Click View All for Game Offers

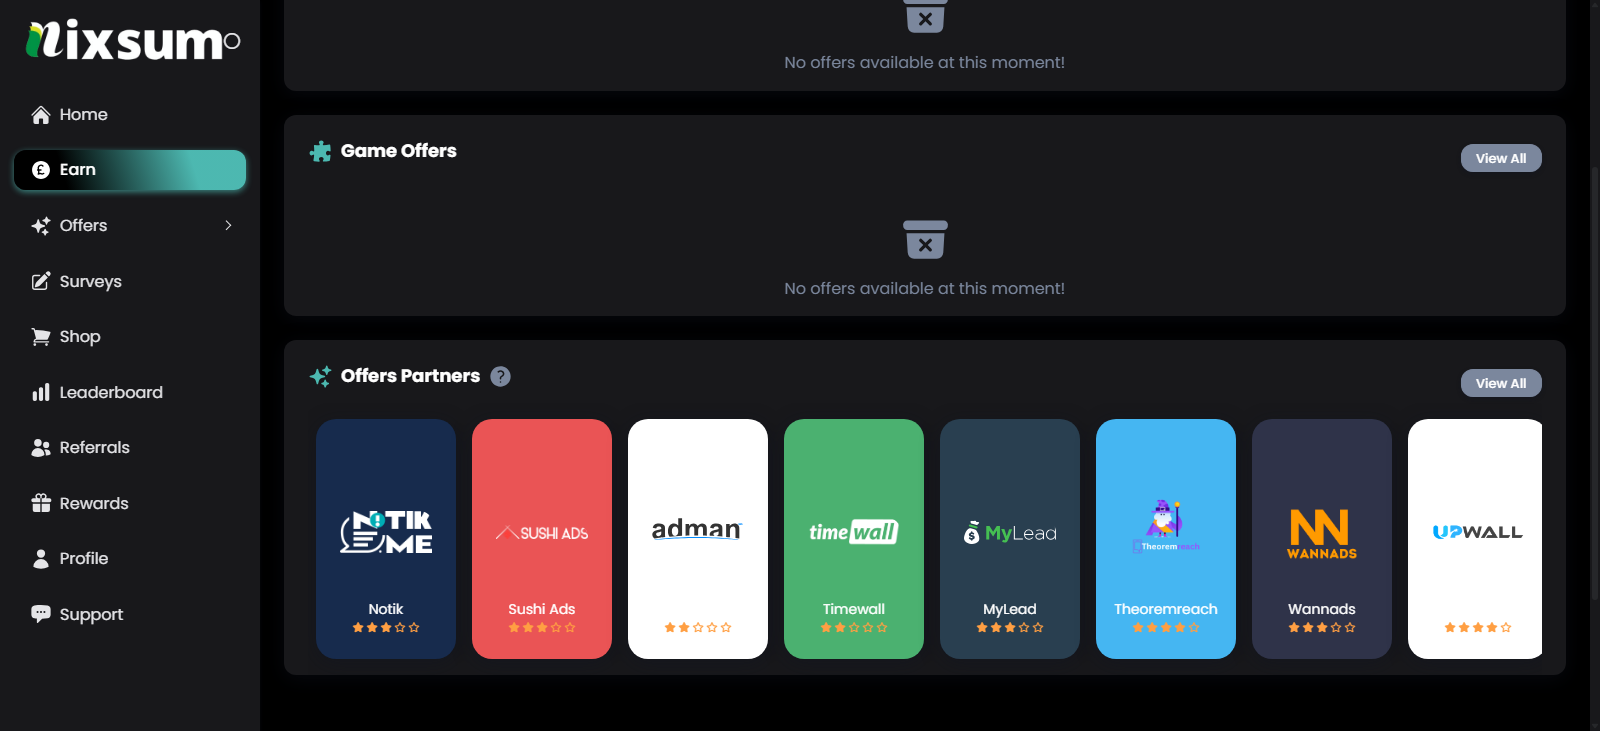pos(1500,158)
